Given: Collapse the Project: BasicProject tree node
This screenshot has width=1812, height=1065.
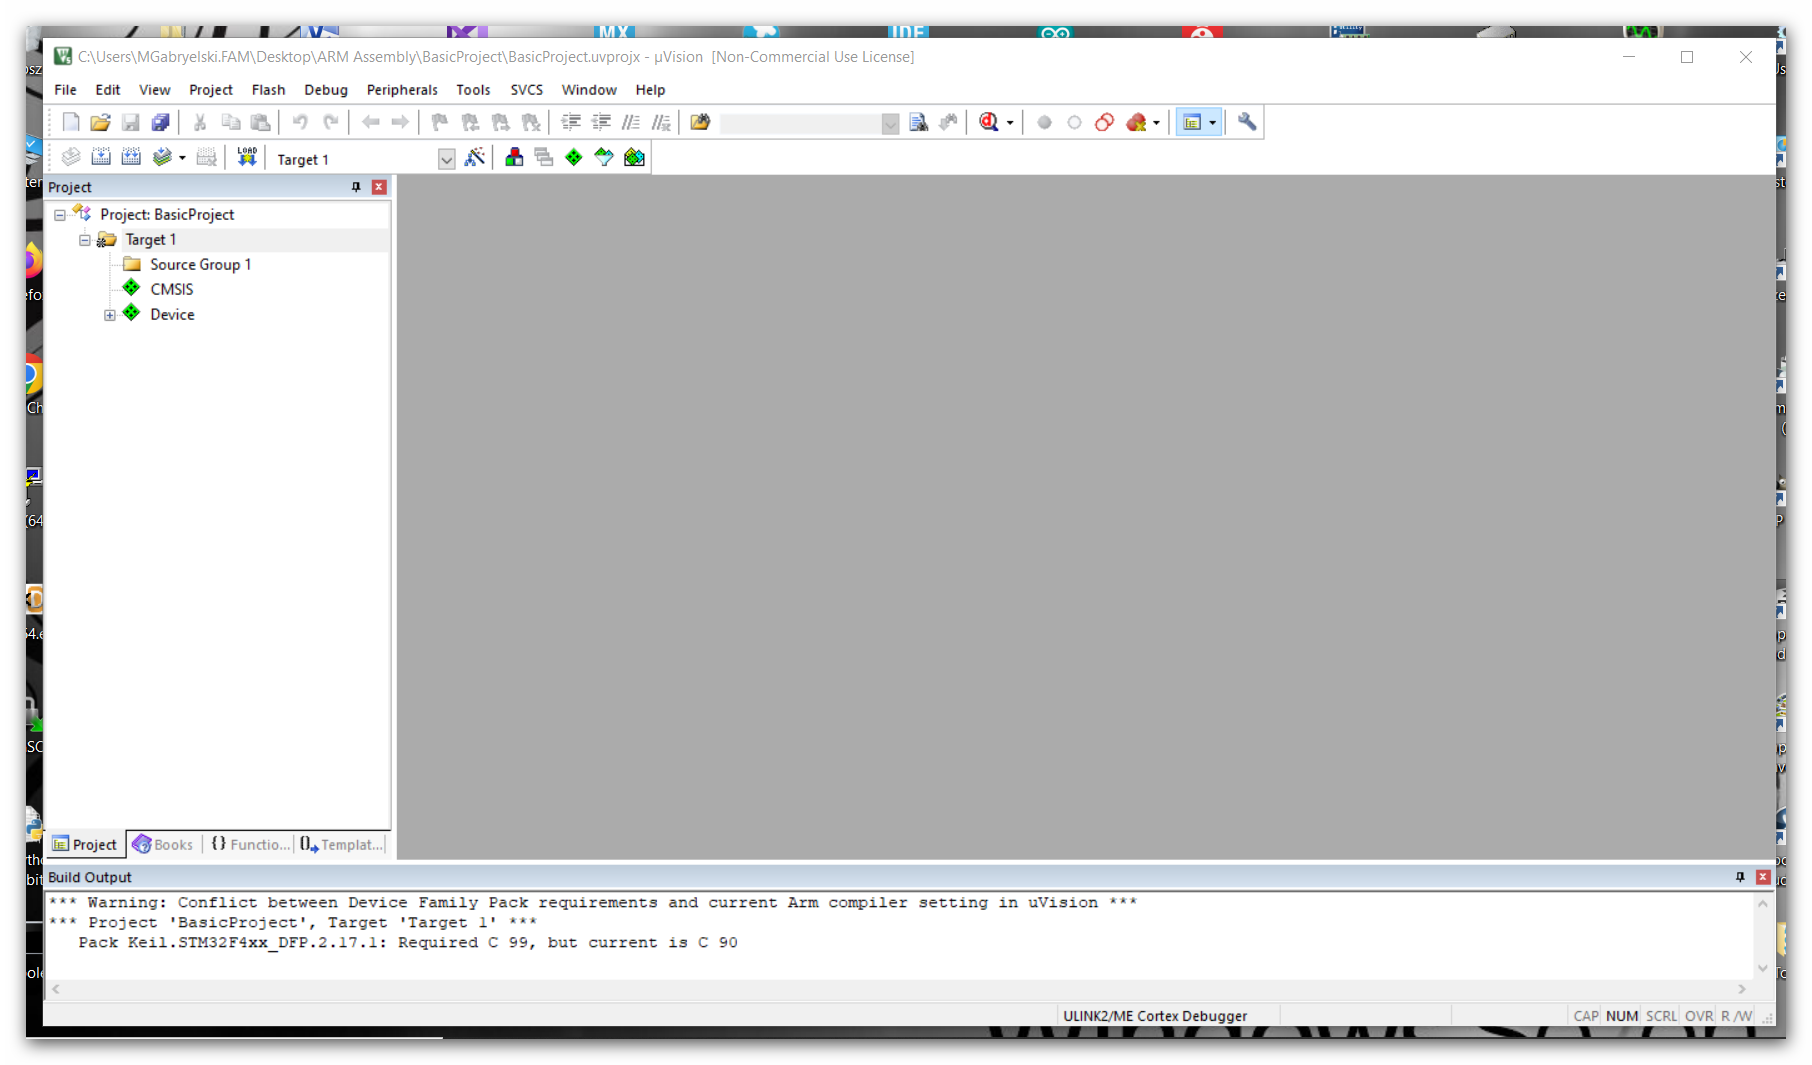Looking at the screenshot, I should (x=60, y=215).
